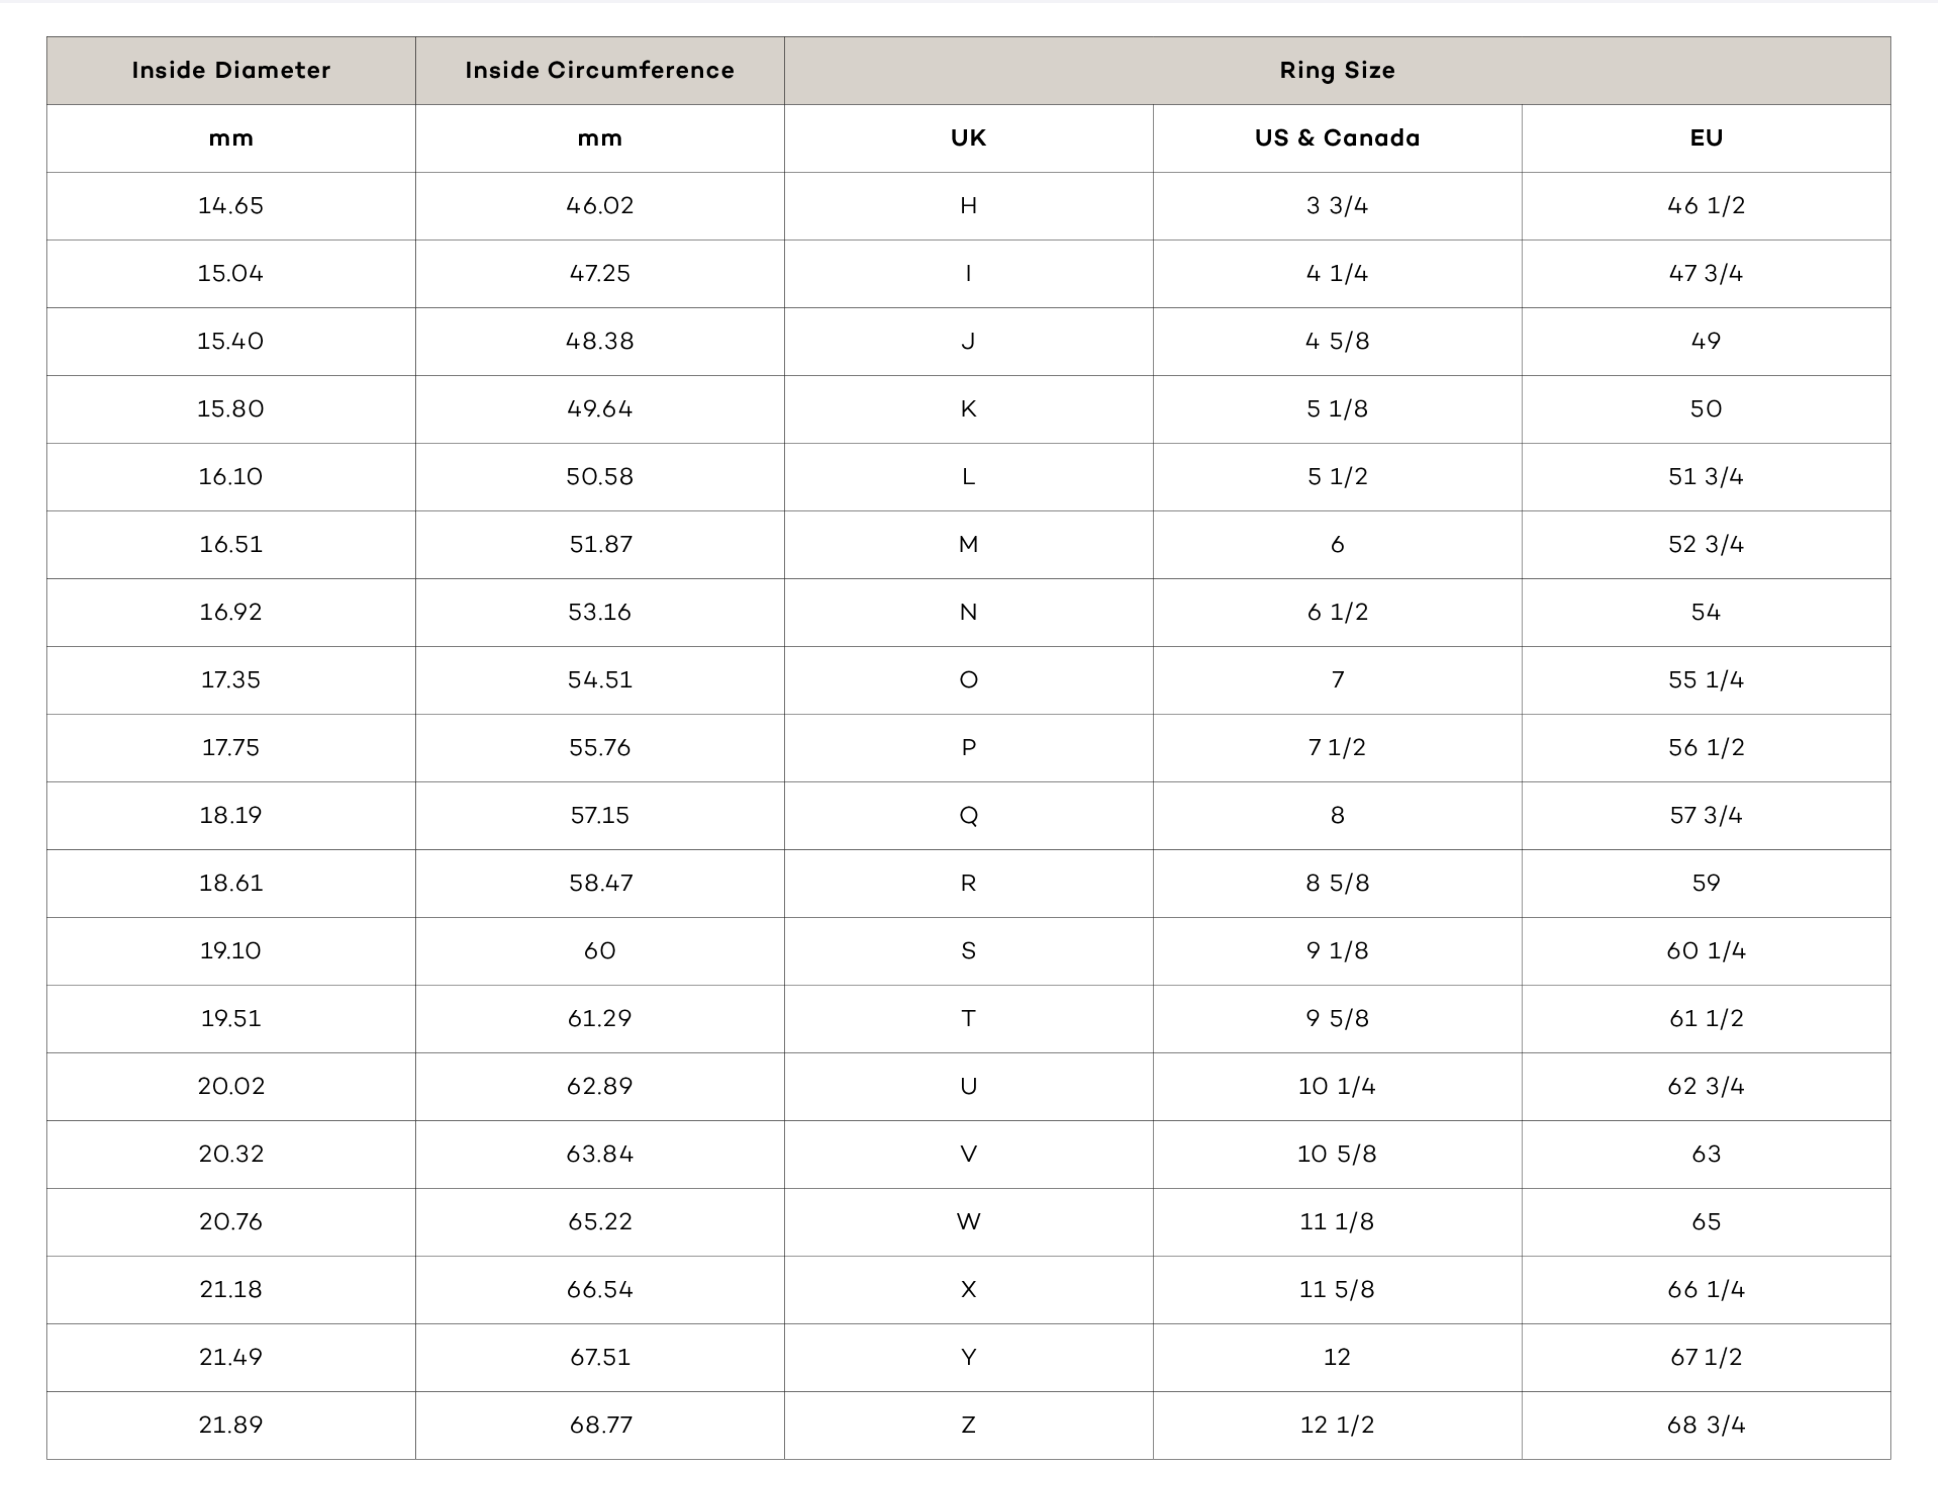Click the UK subheader cell
Viewport: 1938px width, 1504px height.
[968, 138]
